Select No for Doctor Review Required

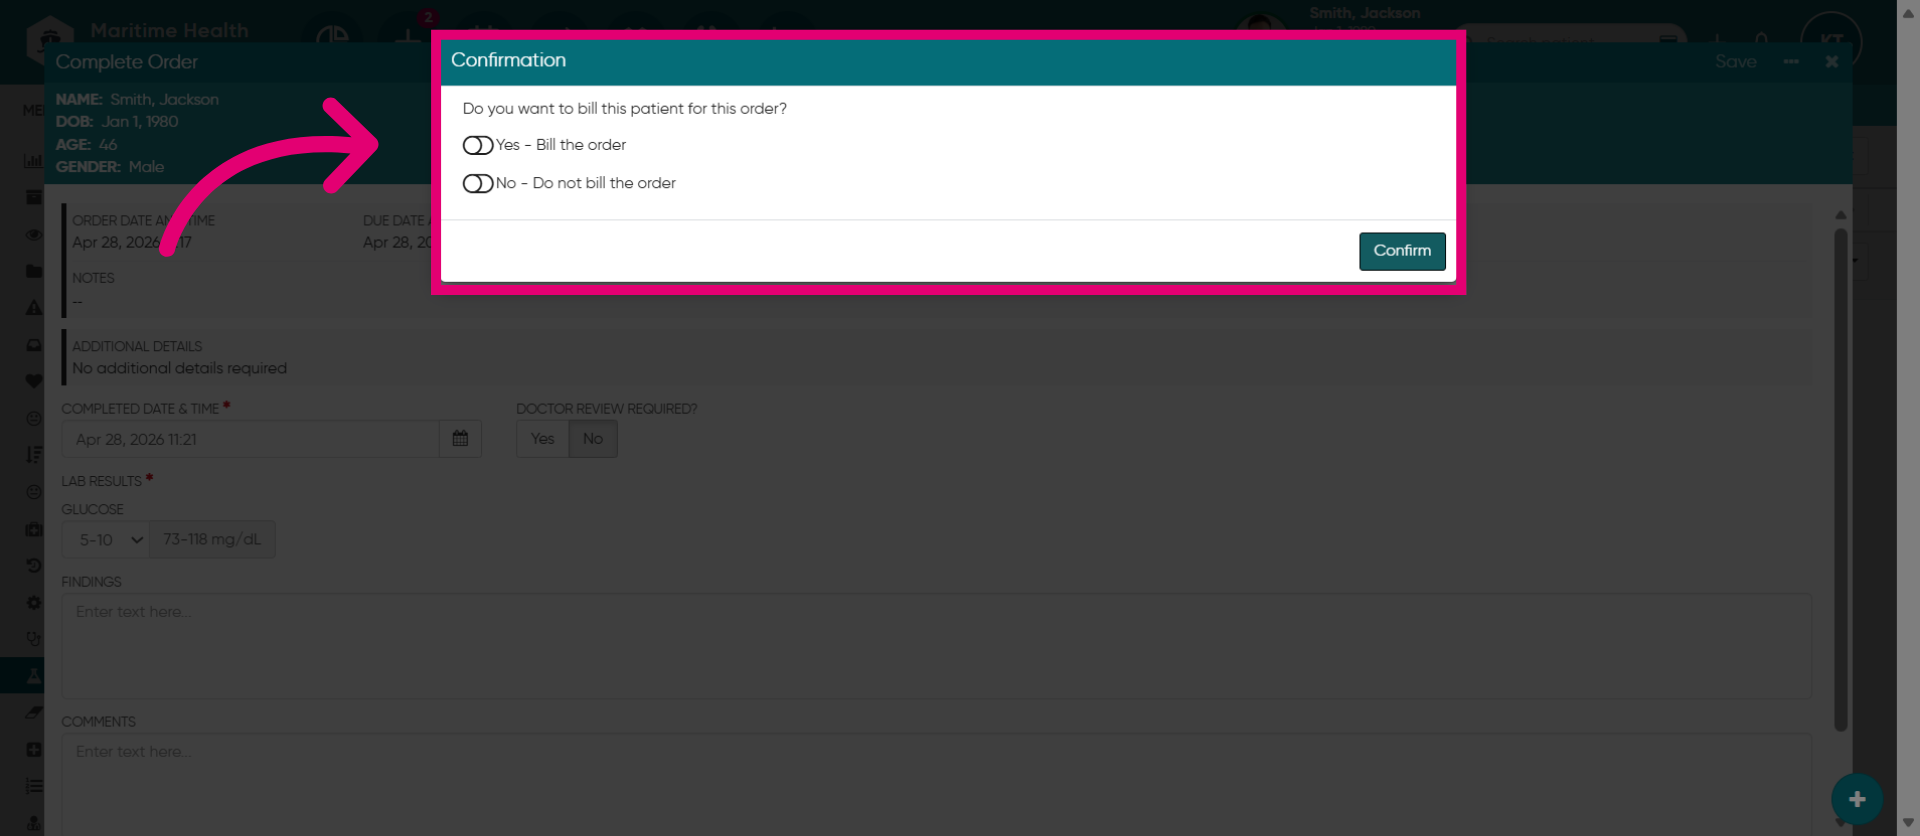pyautogui.click(x=593, y=439)
